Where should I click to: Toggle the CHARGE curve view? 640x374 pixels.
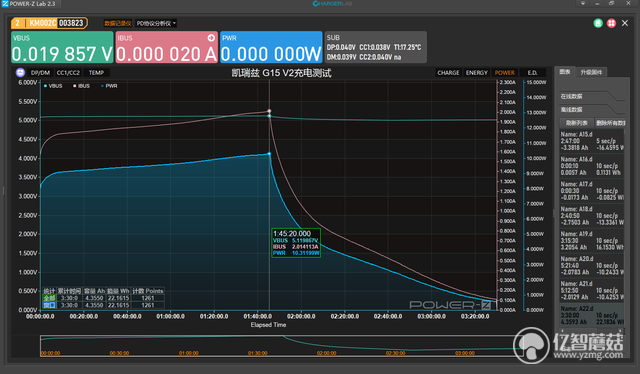448,73
